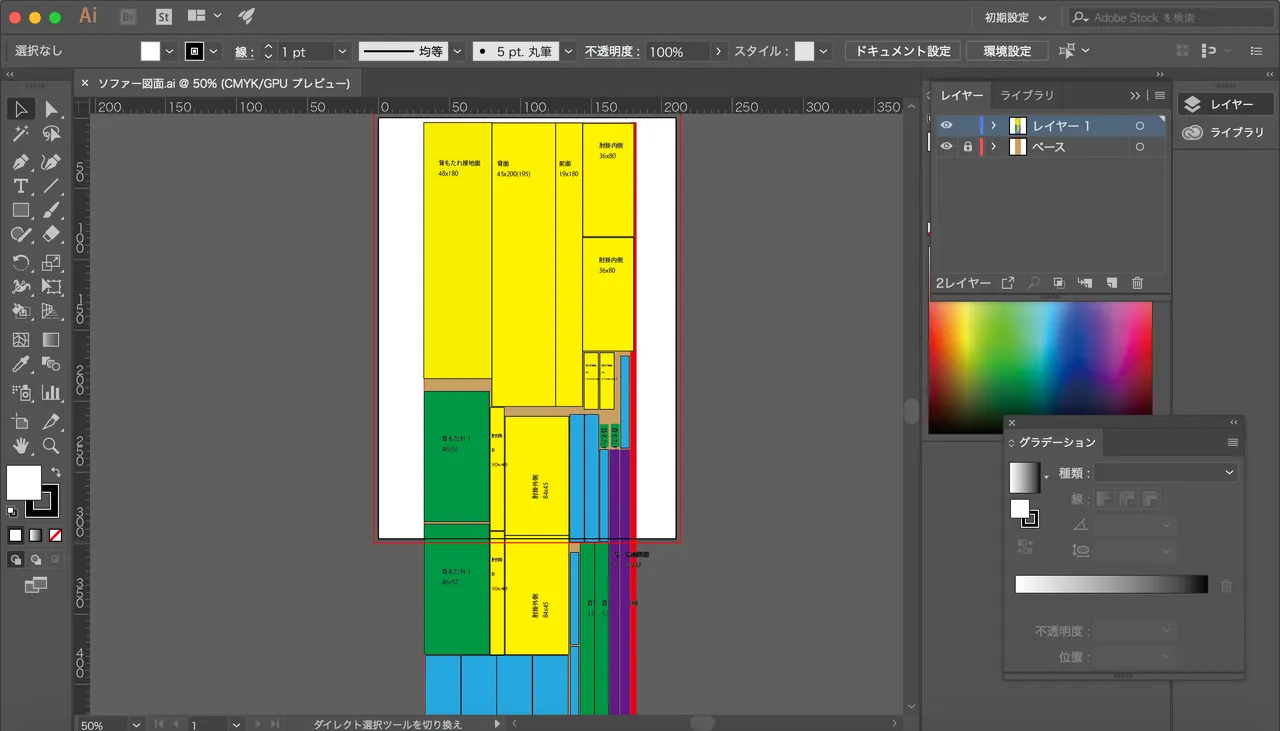Select the Free Transform tool
The height and width of the screenshot is (731, 1280).
click(51, 287)
